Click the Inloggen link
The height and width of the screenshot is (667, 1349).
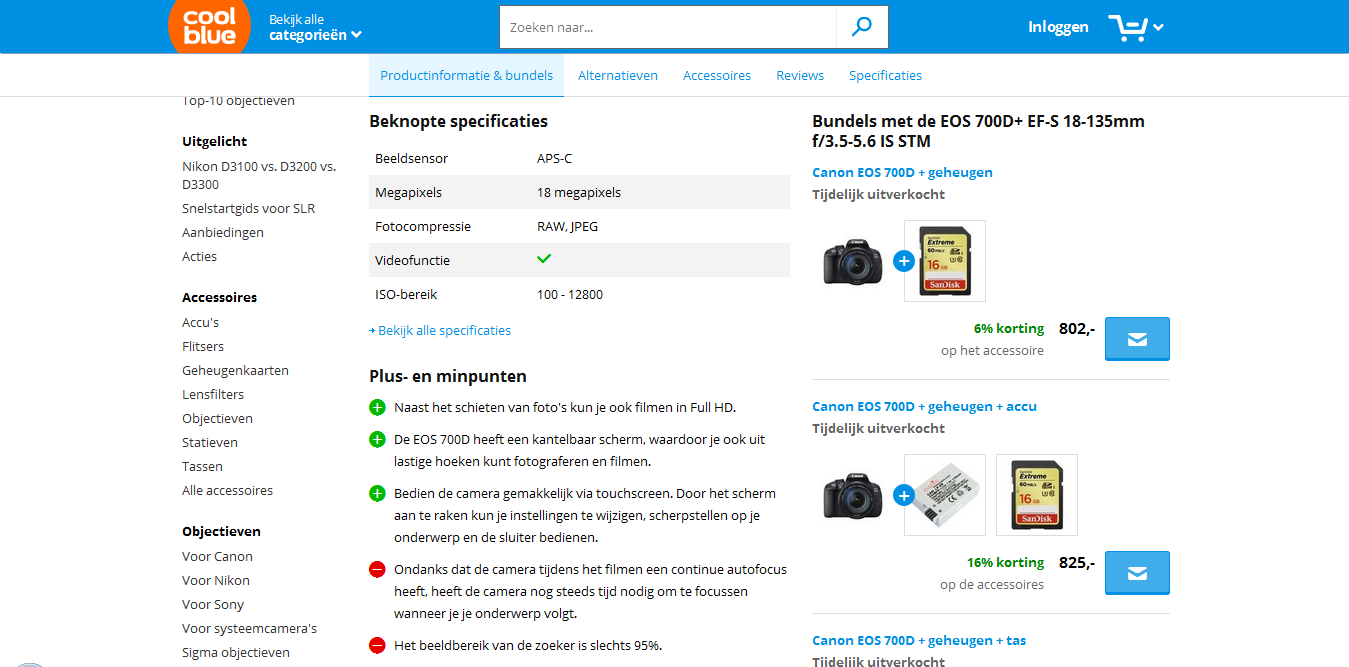(x=1058, y=27)
